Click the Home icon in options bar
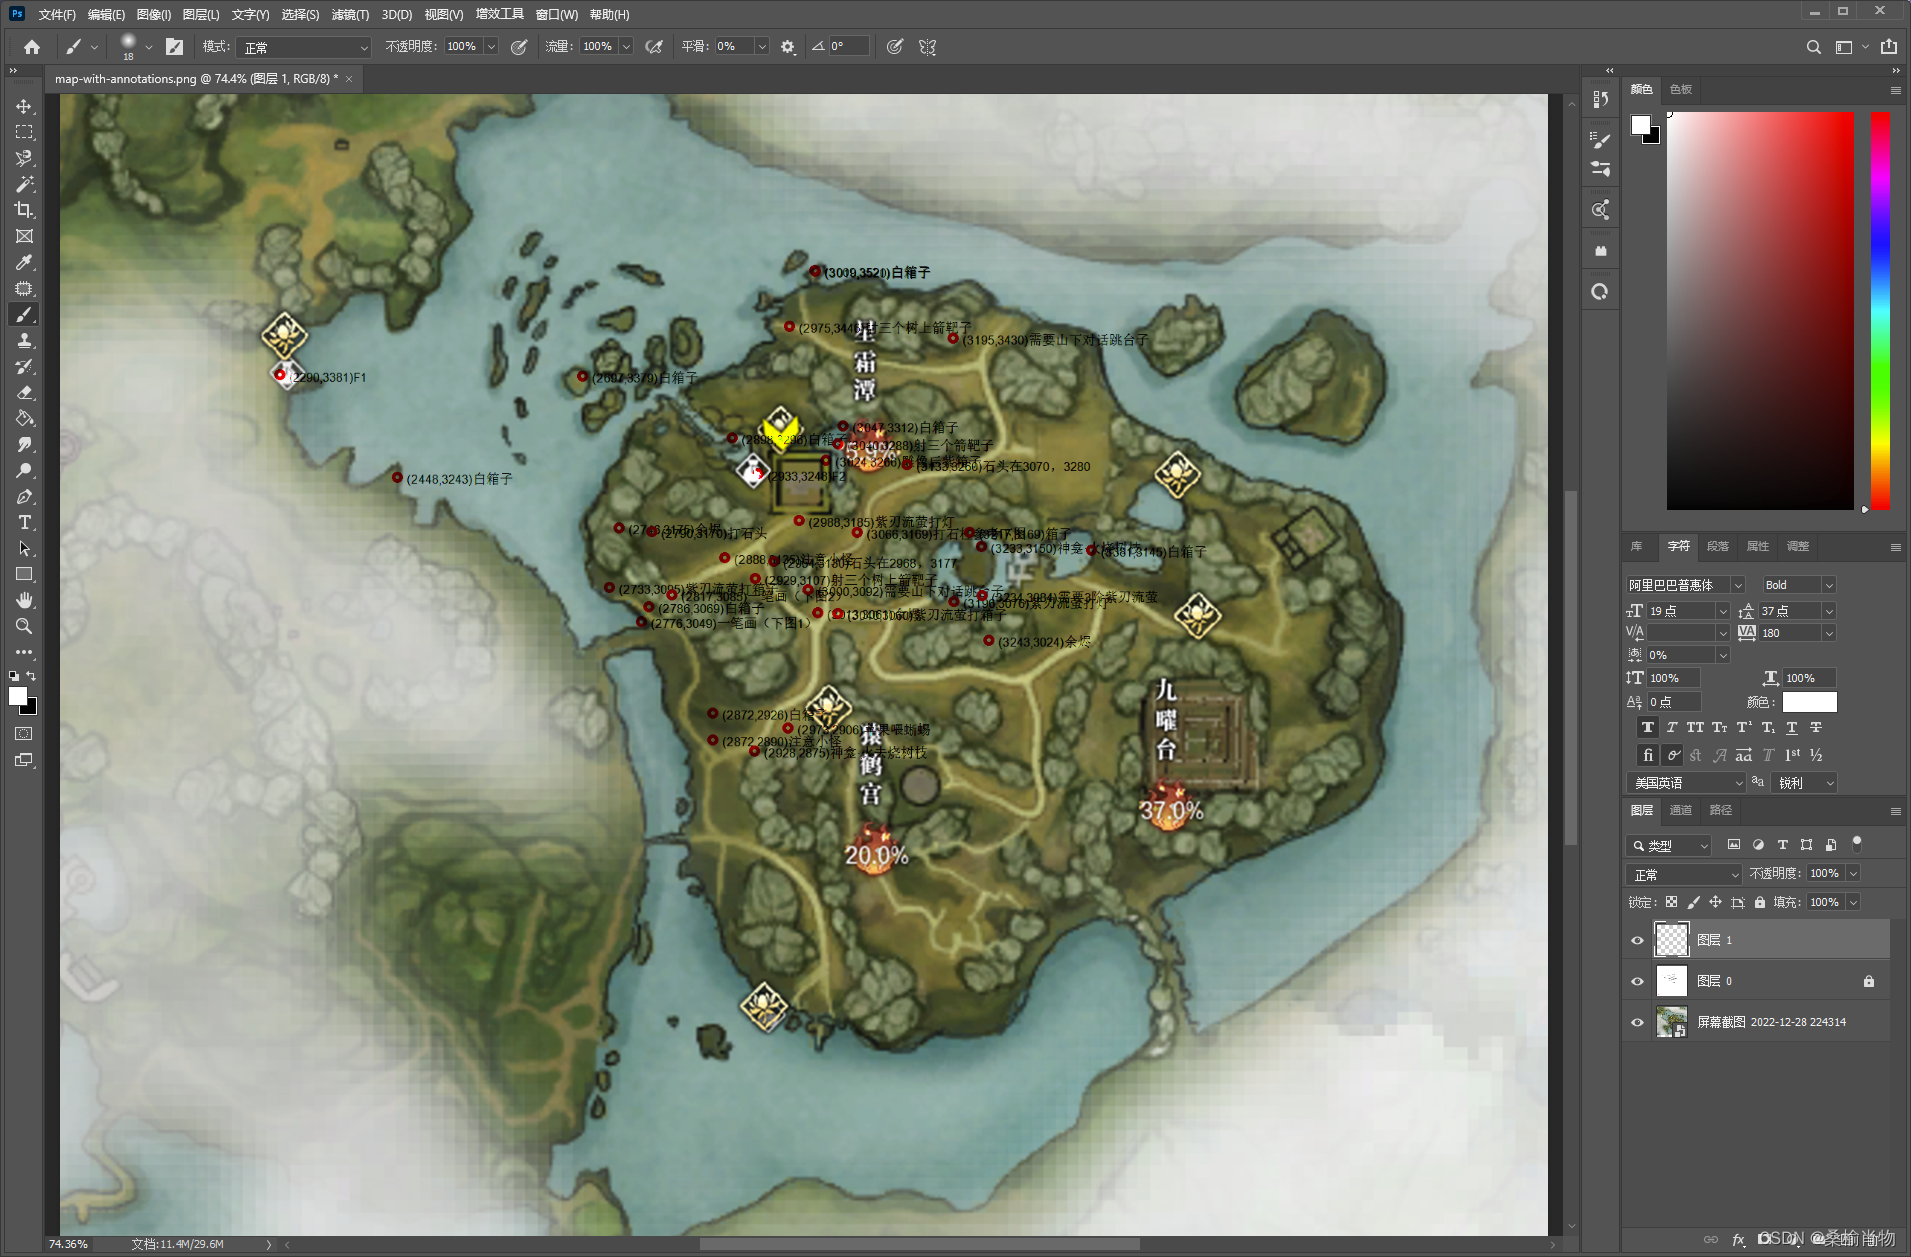1911x1257 pixels. point(32,46)
